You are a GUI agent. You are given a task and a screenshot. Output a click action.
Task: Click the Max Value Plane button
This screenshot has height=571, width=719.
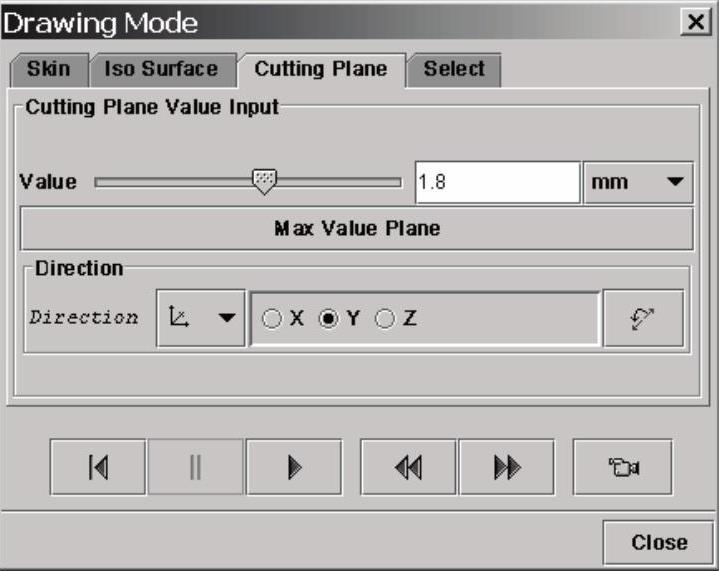click(357, 228)
